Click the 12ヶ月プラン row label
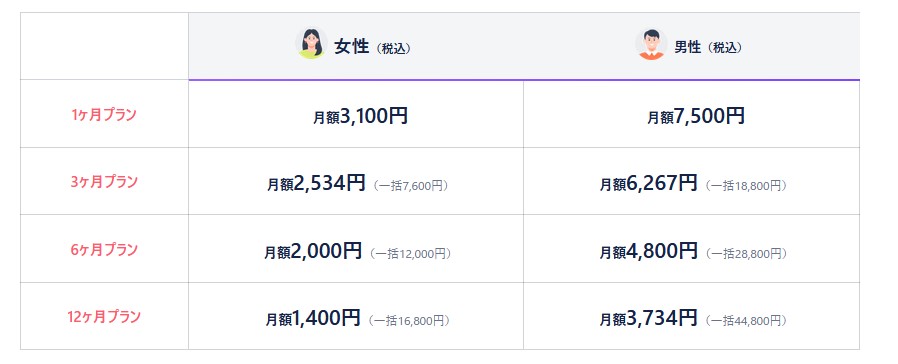 104,316
